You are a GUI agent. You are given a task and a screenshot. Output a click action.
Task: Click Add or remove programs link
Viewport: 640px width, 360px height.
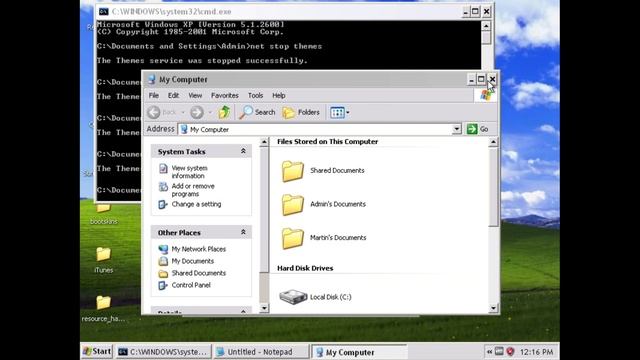[193, 190]
